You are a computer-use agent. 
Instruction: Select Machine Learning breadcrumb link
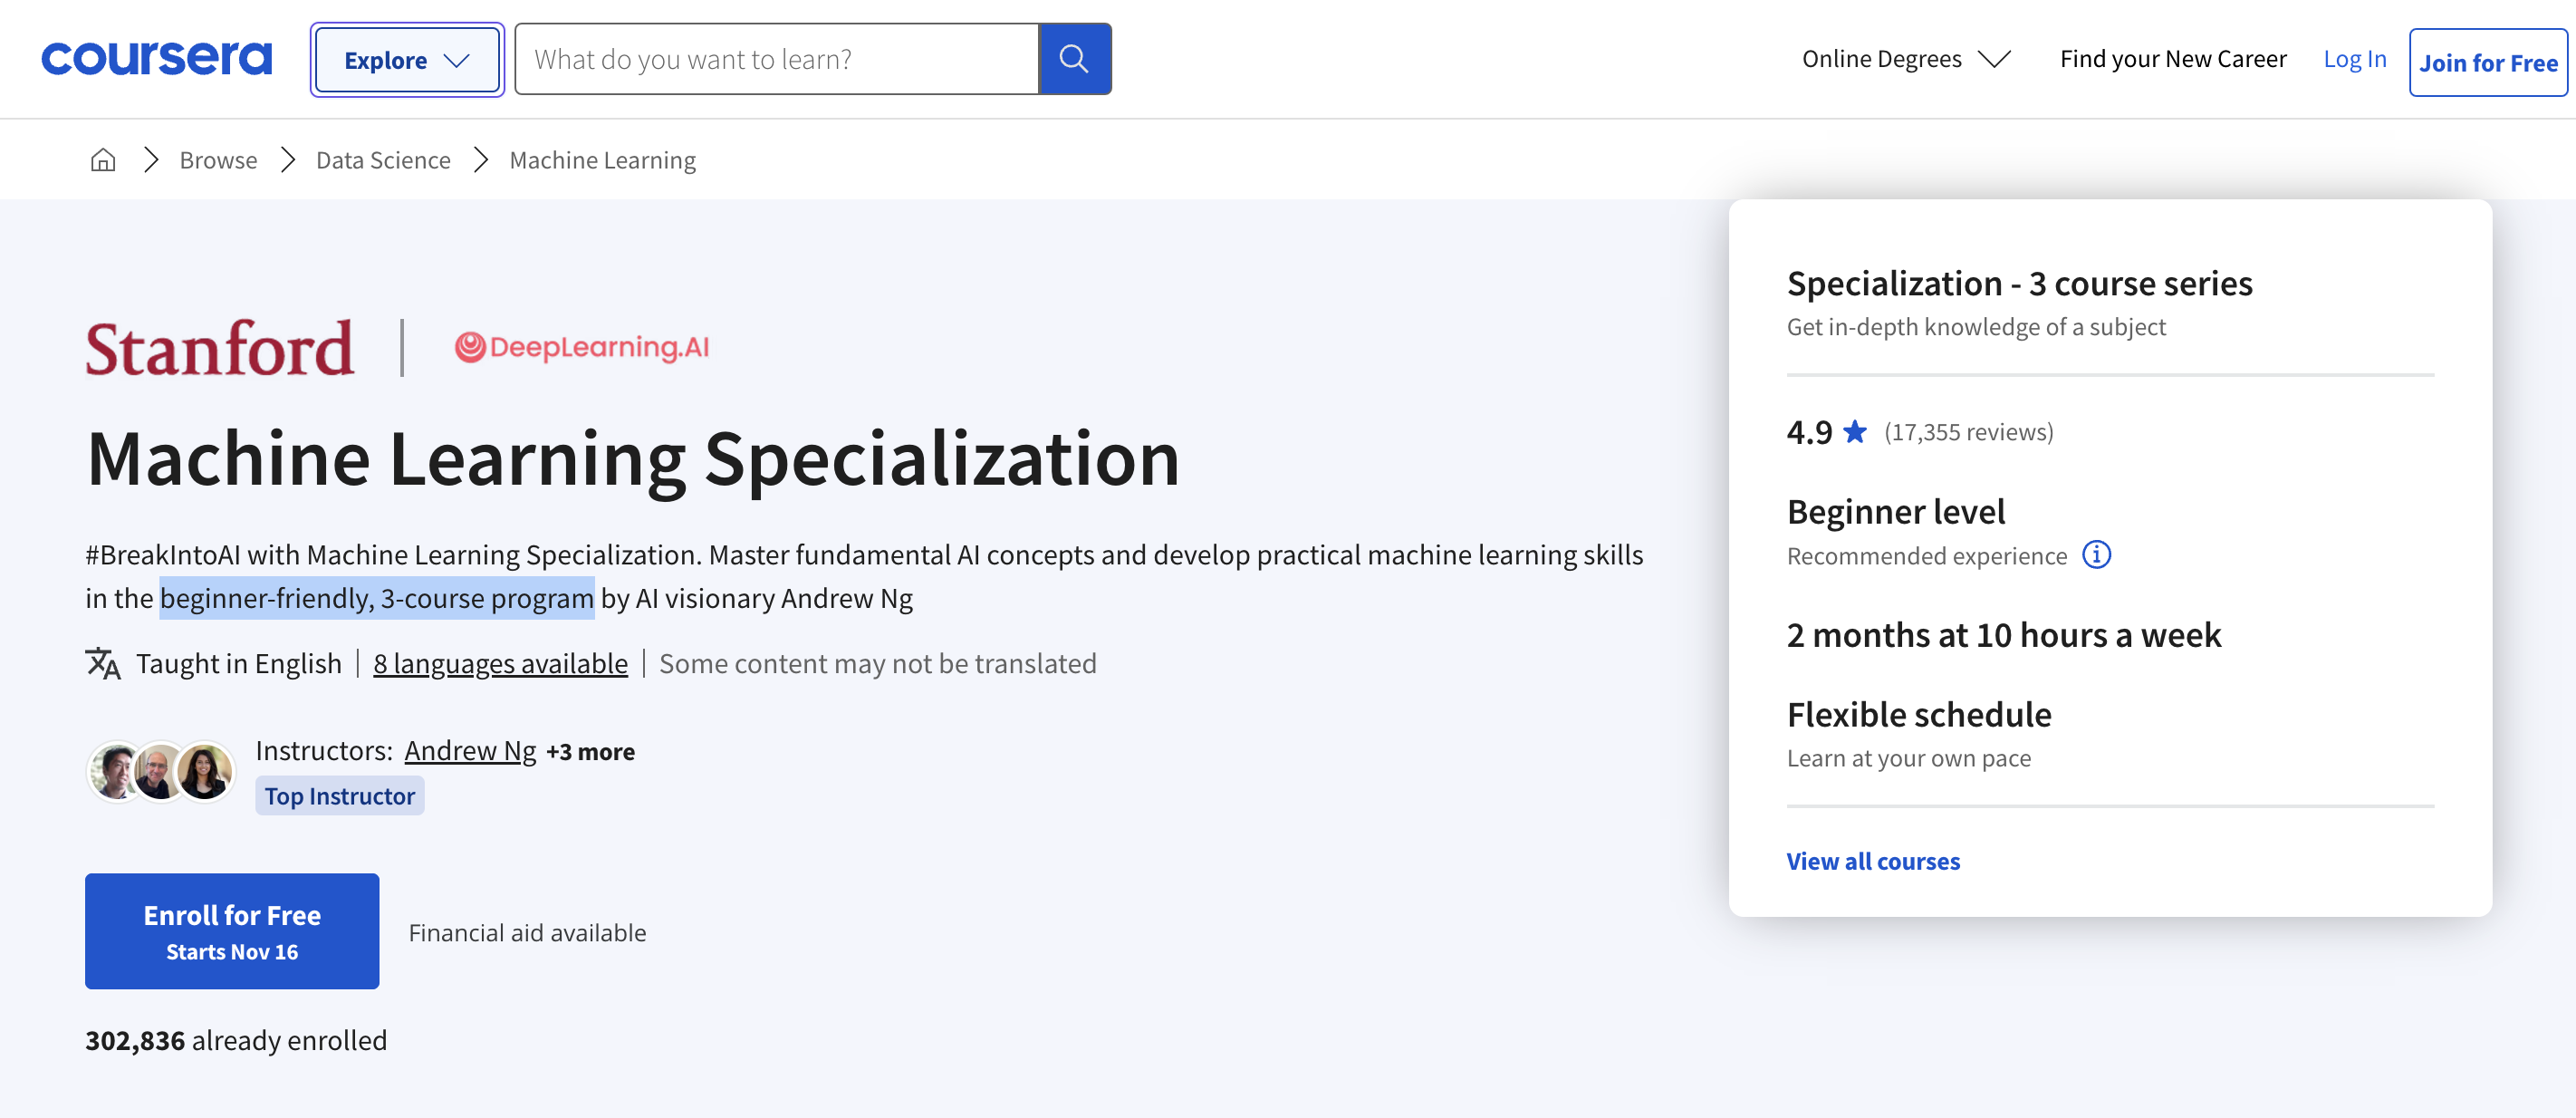pyautogui.click(x=603, y=159)
